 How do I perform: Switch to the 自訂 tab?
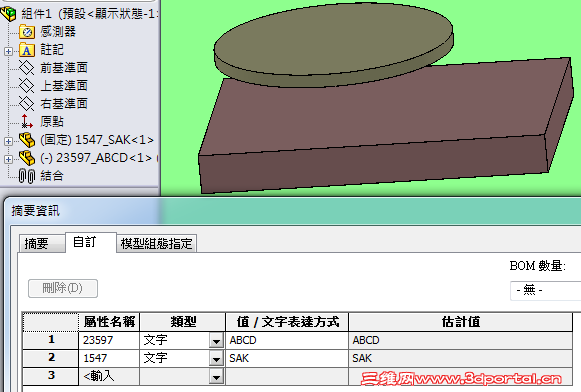click(x=91, y=242)
